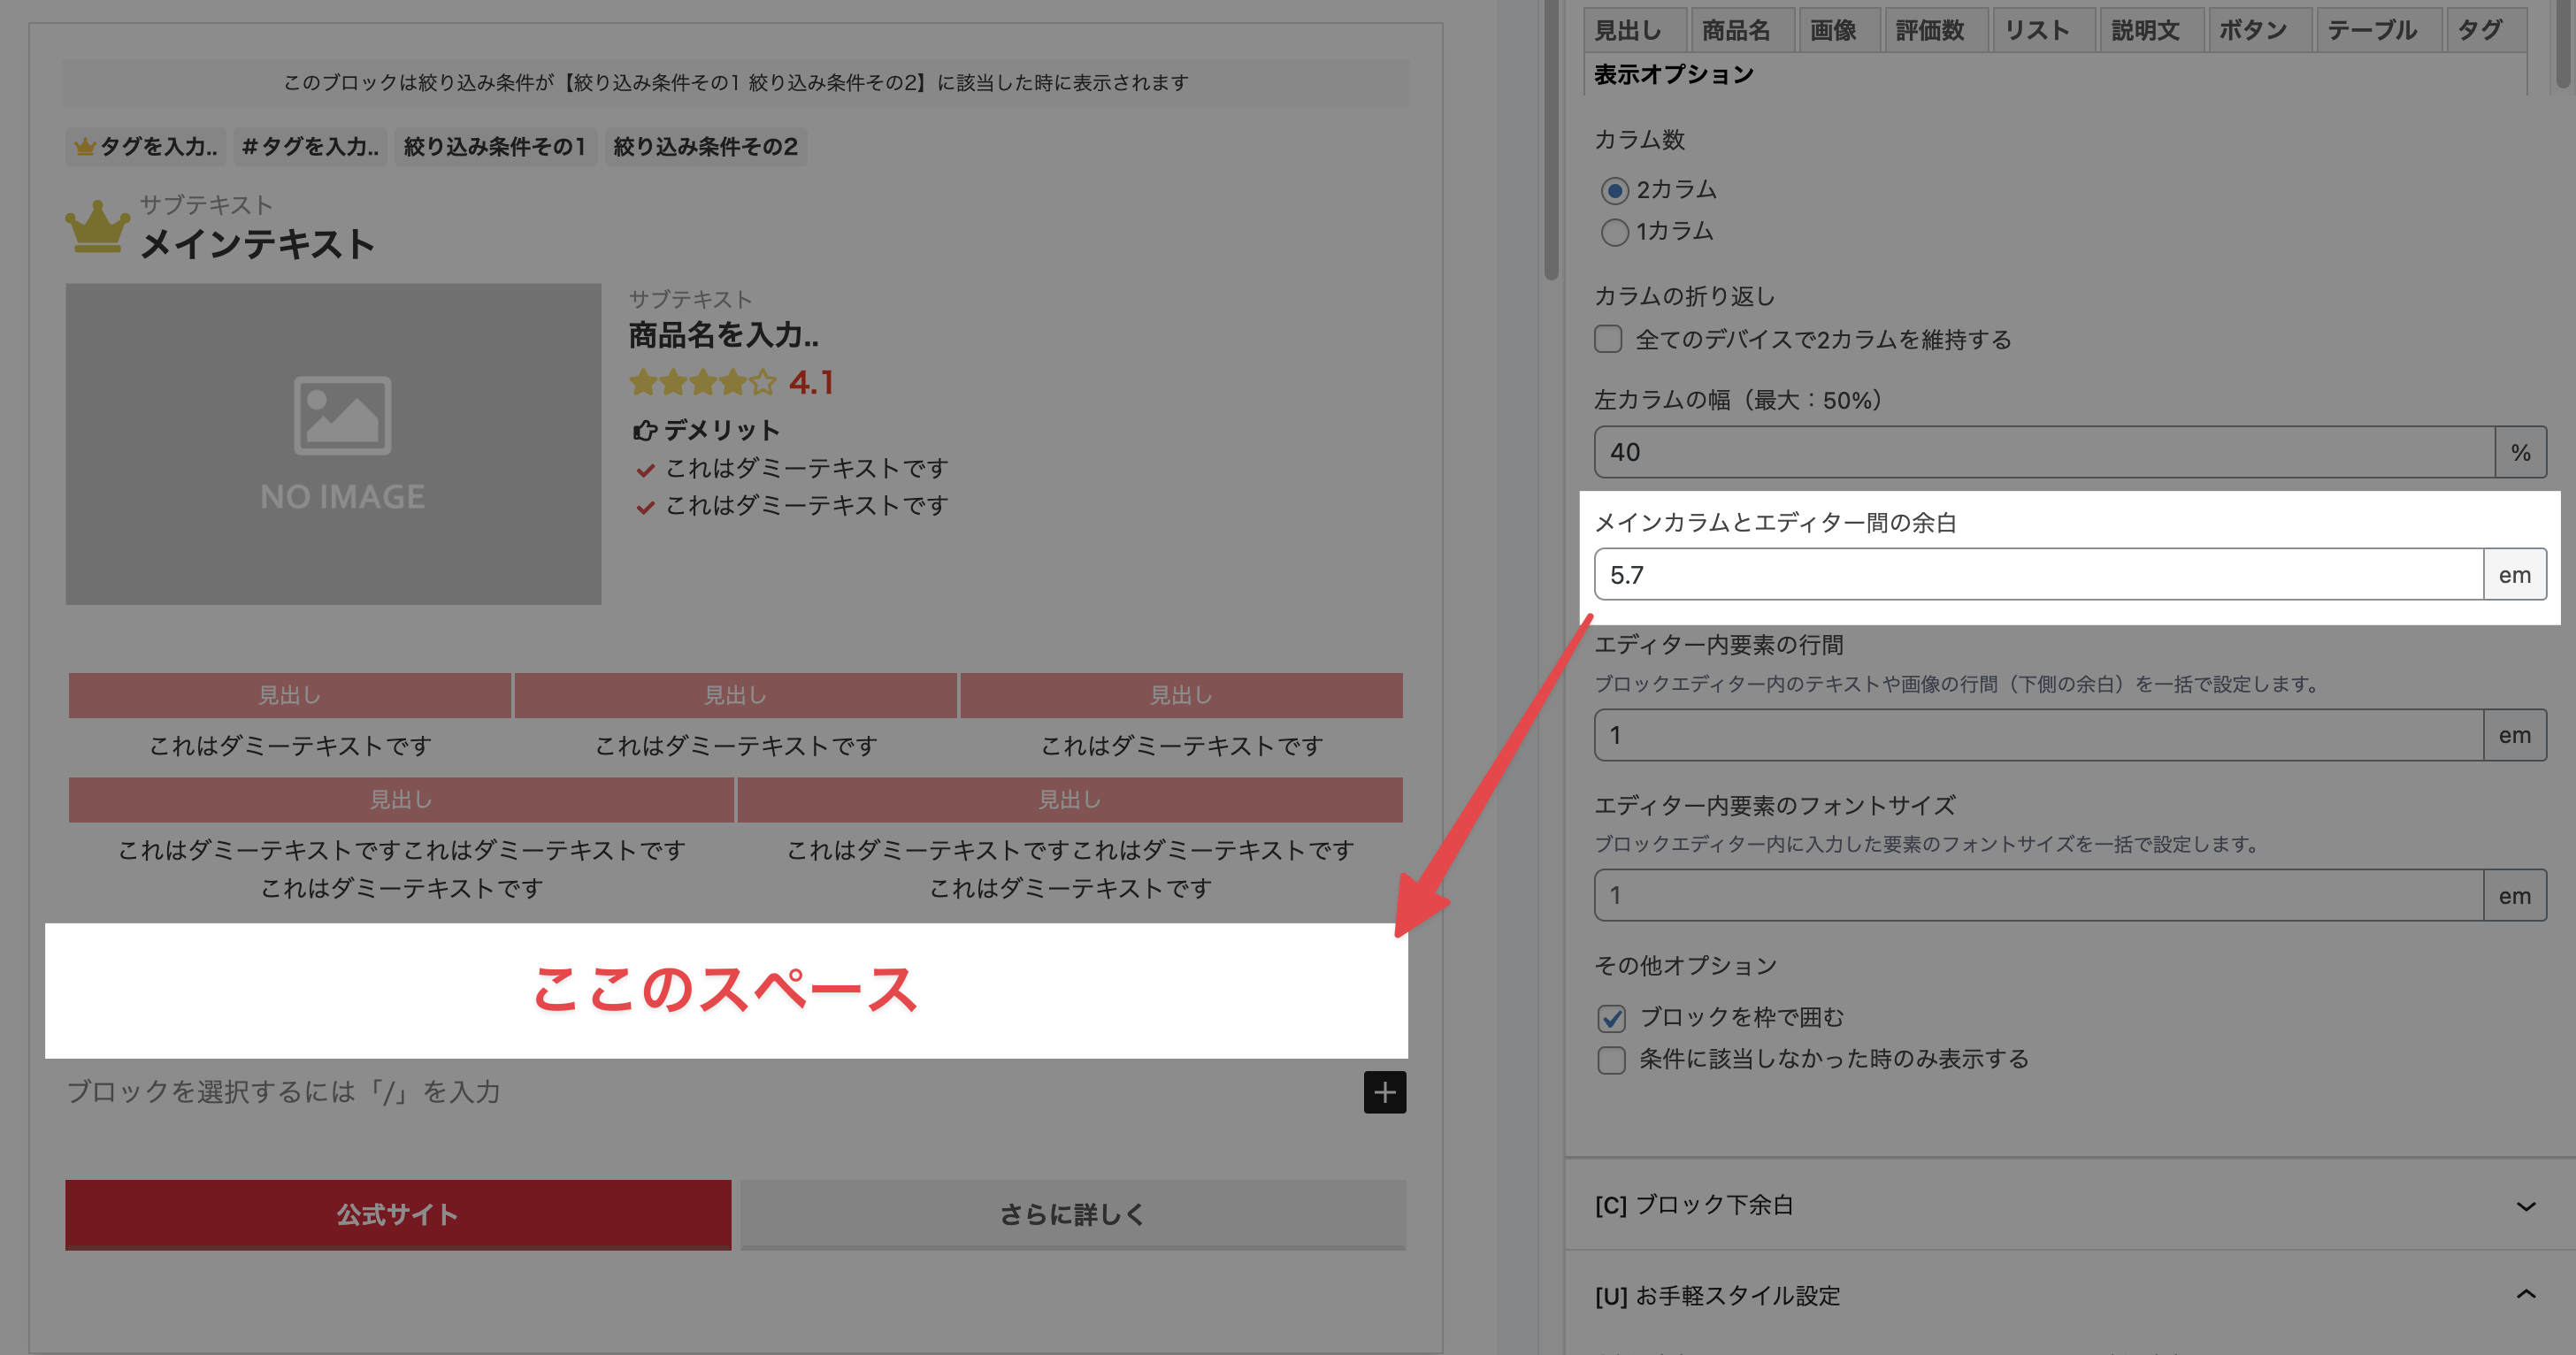Switch to the リスト tab
Screen dimensions: 2576x1355
click(2043, 30)
